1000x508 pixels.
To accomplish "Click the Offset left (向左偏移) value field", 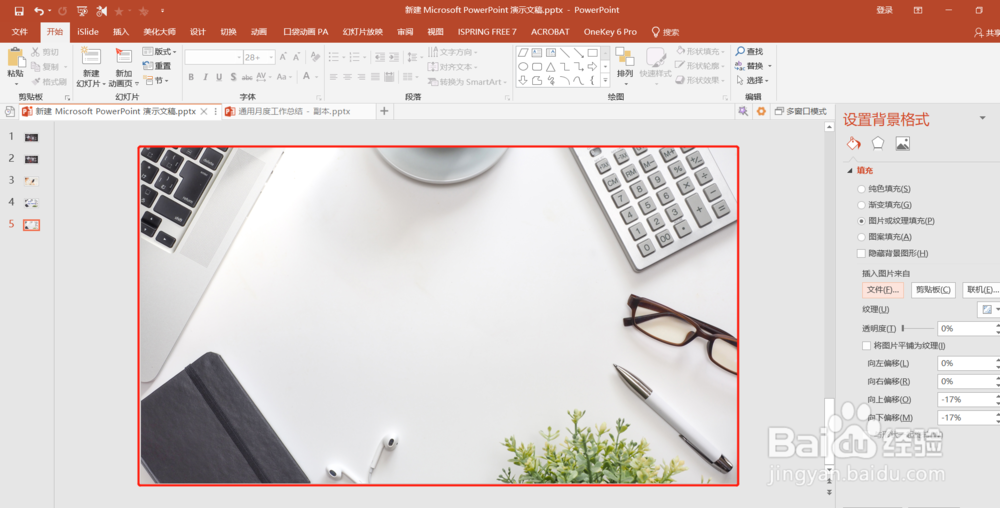I will pos(968,363).
